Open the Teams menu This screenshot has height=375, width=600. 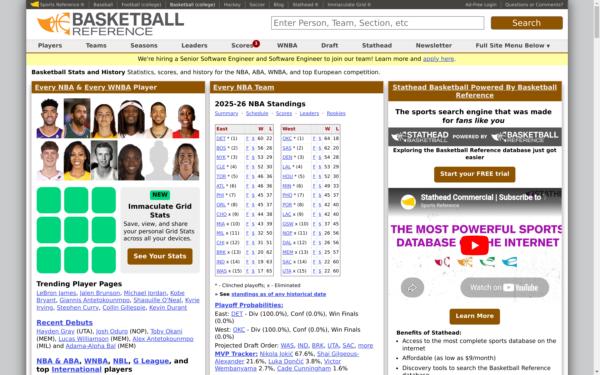pyautogui.click(x=96, y=46)
